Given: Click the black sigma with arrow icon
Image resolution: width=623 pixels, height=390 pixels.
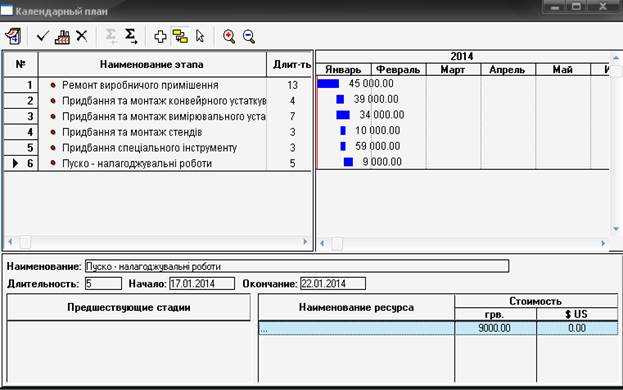Looking at the screenshot, I should click(131, 36).
